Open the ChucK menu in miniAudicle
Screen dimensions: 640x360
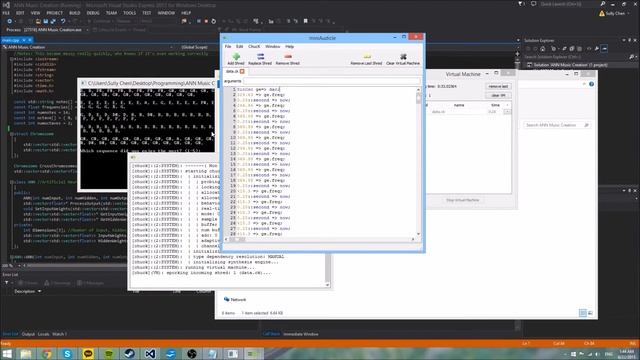click(x=254, y=47)
